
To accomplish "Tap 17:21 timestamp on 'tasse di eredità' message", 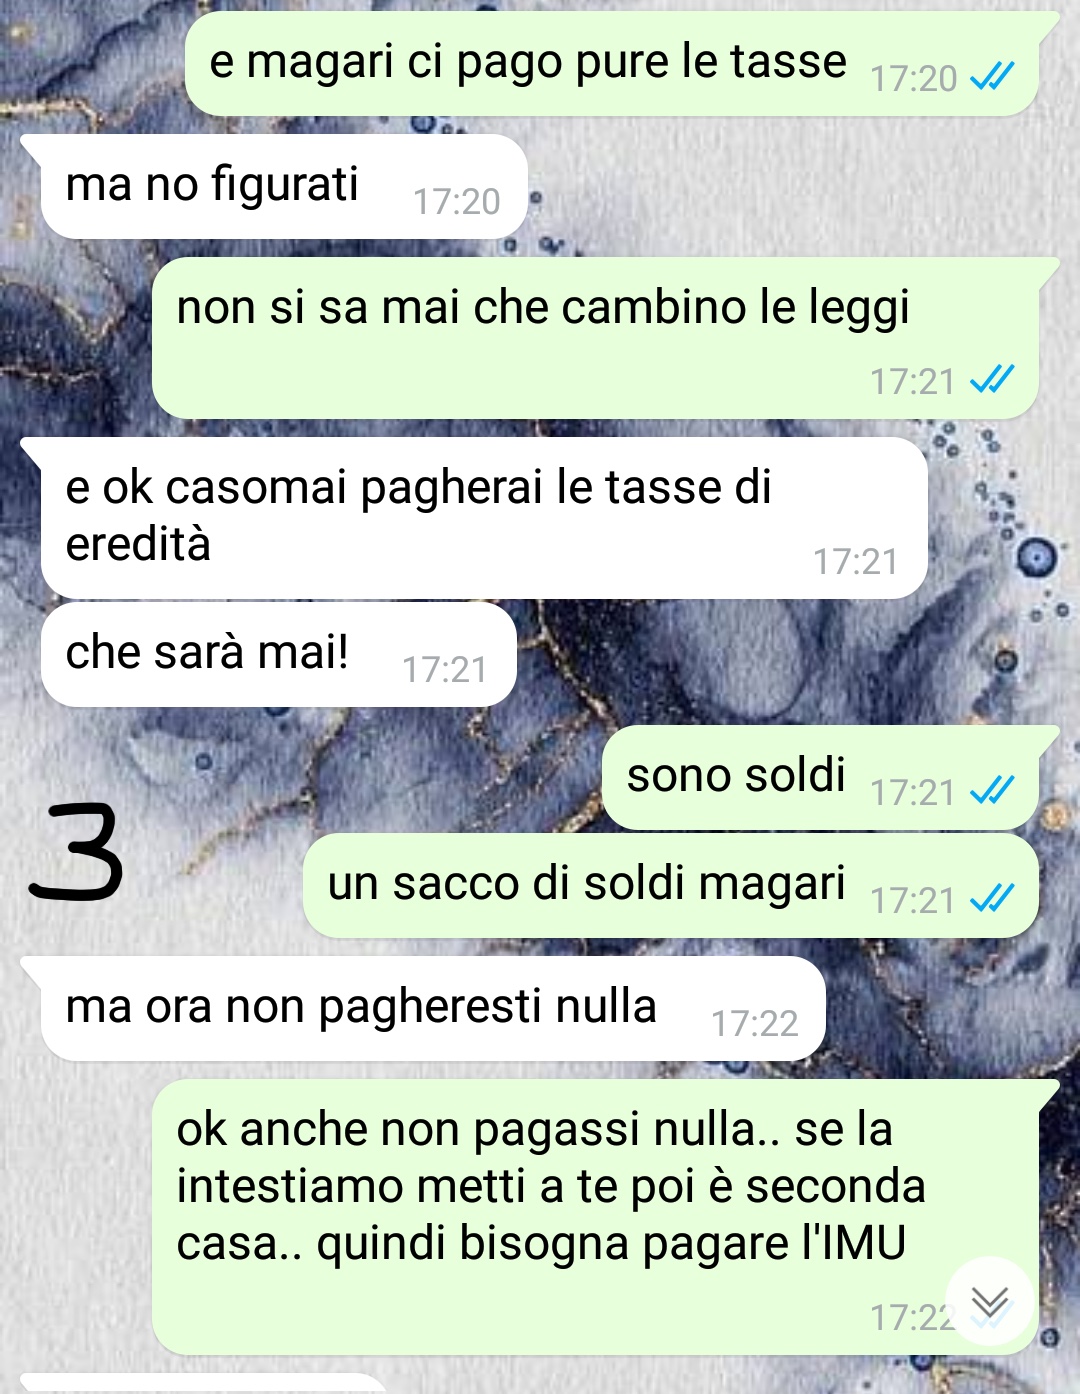I will (x=855, y=561).
